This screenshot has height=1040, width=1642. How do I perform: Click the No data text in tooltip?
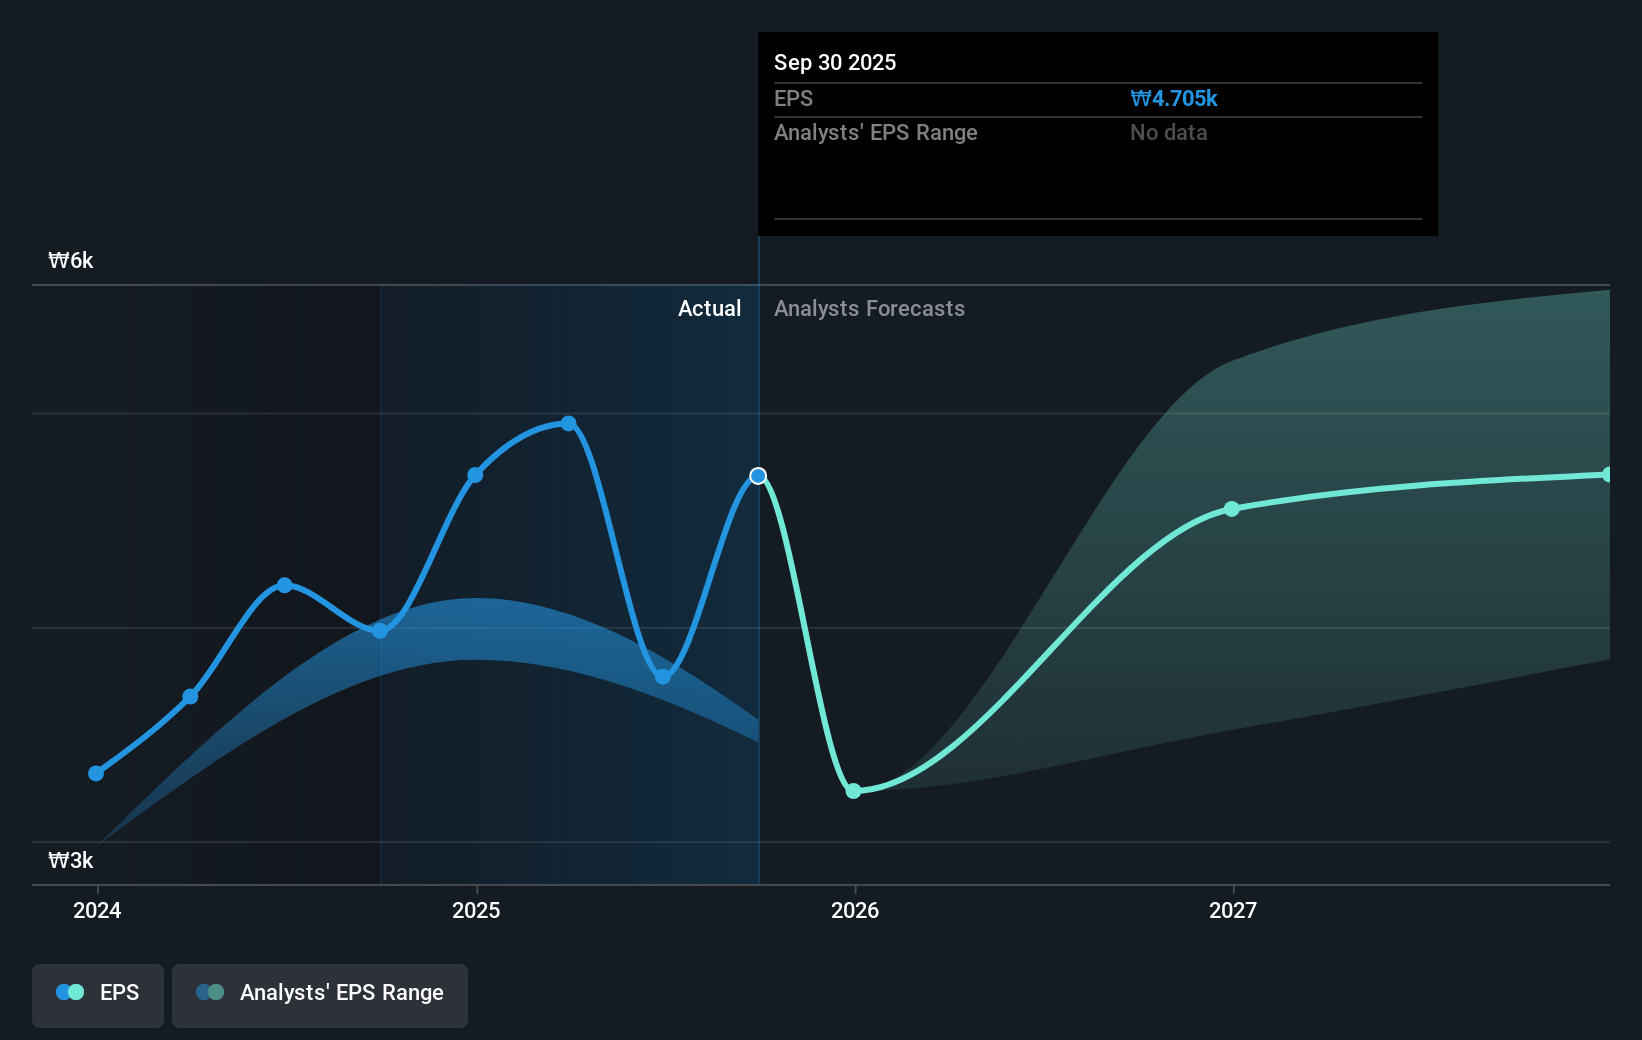click(x=1167, y=132)
